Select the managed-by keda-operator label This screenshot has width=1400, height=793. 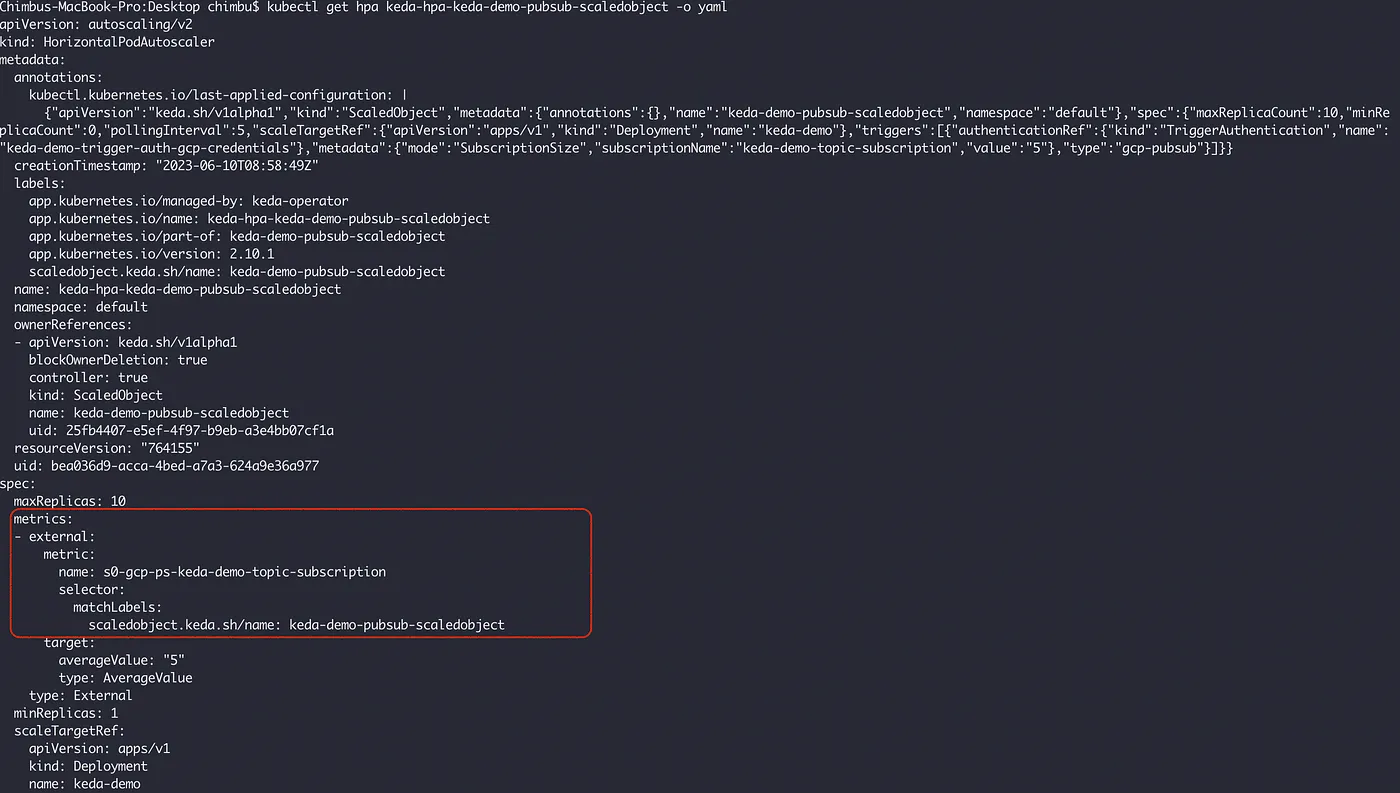(x=189, y=201)
